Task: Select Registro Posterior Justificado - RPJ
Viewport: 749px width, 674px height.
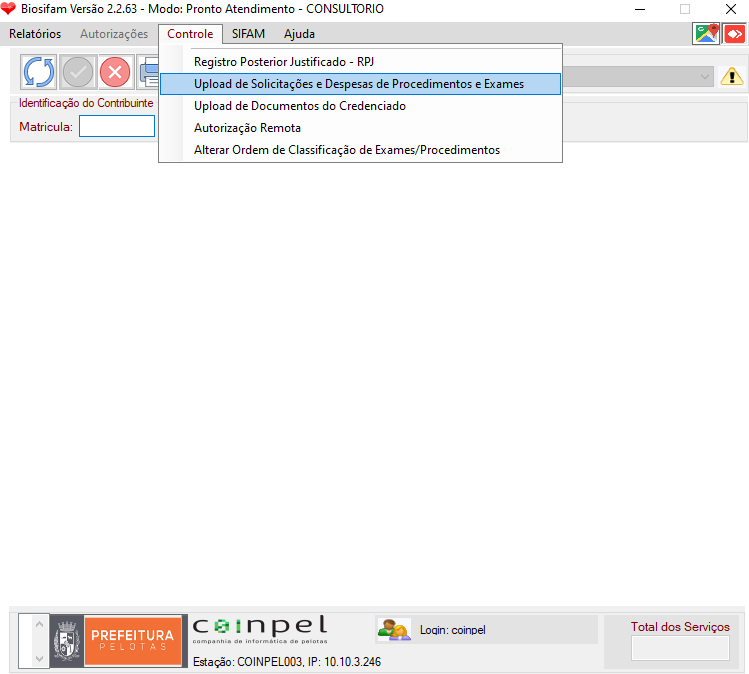Action: [x=361, y=62]
